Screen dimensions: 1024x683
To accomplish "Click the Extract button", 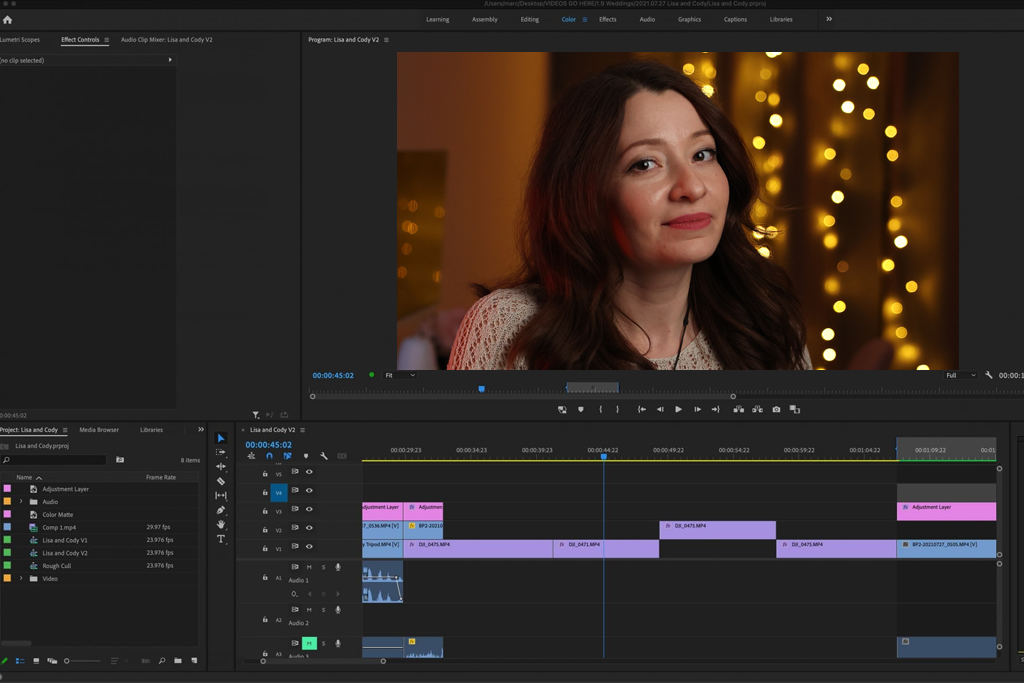I will pyautogui.click(x=758, y=409).
